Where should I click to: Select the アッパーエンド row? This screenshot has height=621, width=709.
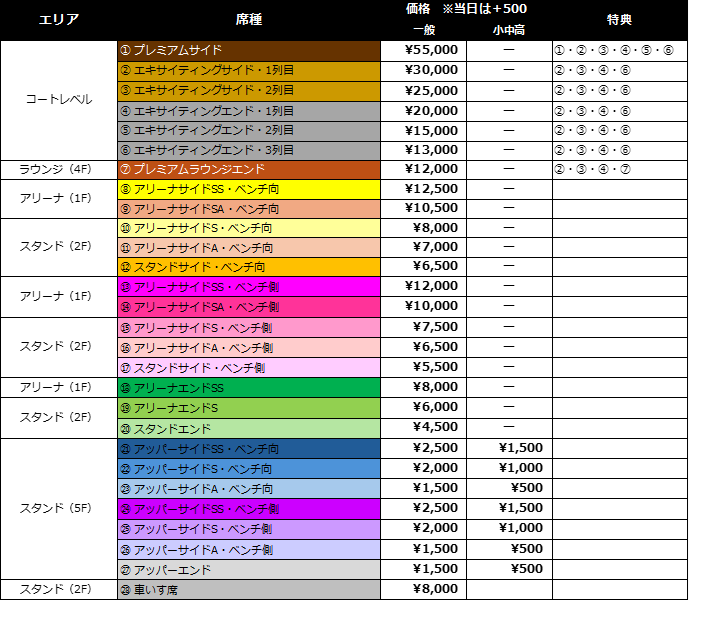tap(249, 570)
